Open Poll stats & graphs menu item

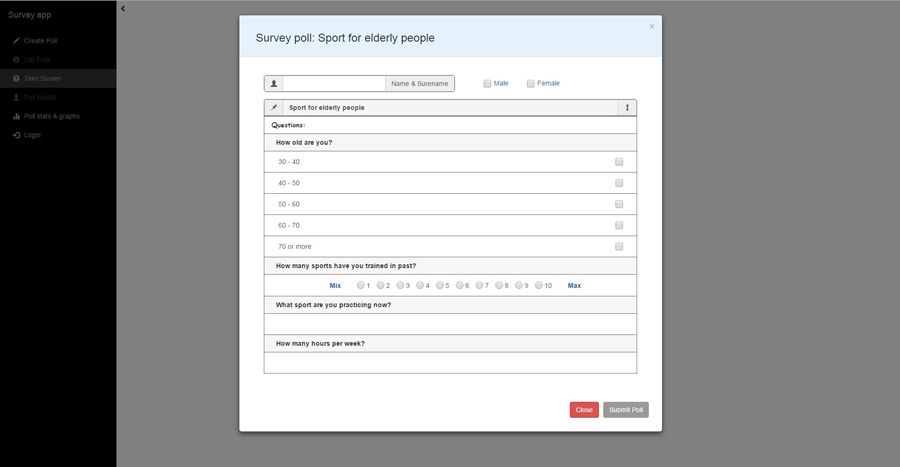[x=52, y=116]
